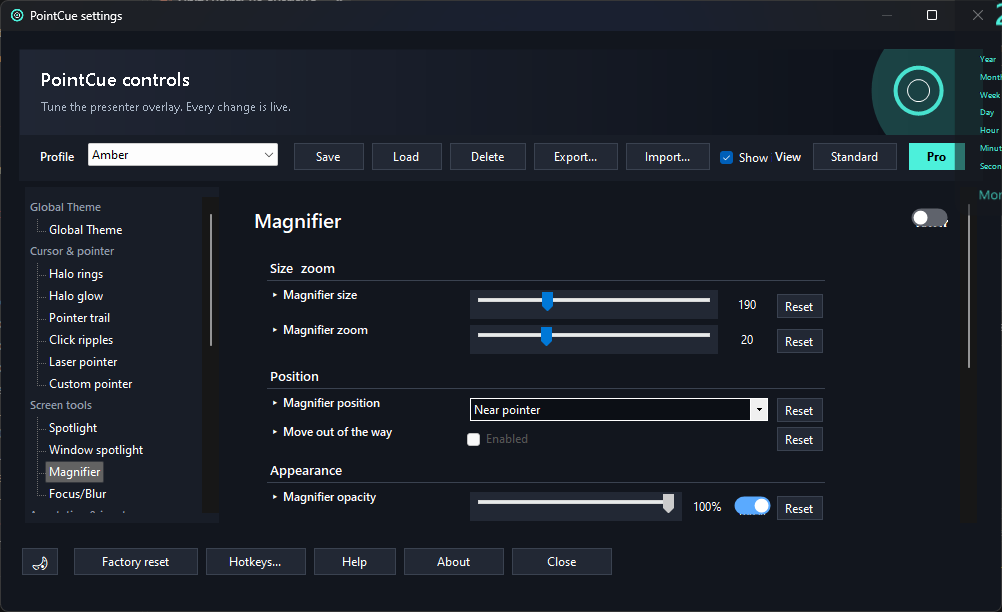
Task: Open the About dialog
Action: [454, 562]
